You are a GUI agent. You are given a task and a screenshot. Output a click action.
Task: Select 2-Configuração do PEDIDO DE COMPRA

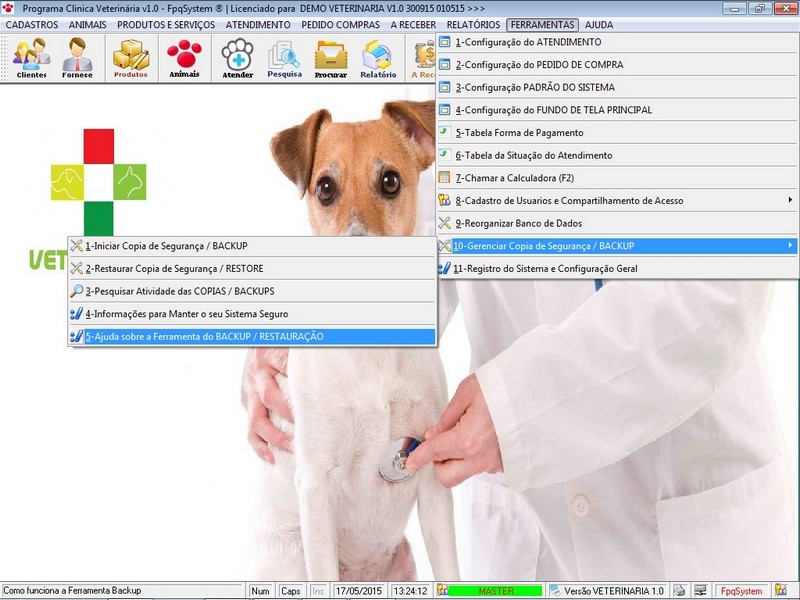coord(617,65)
